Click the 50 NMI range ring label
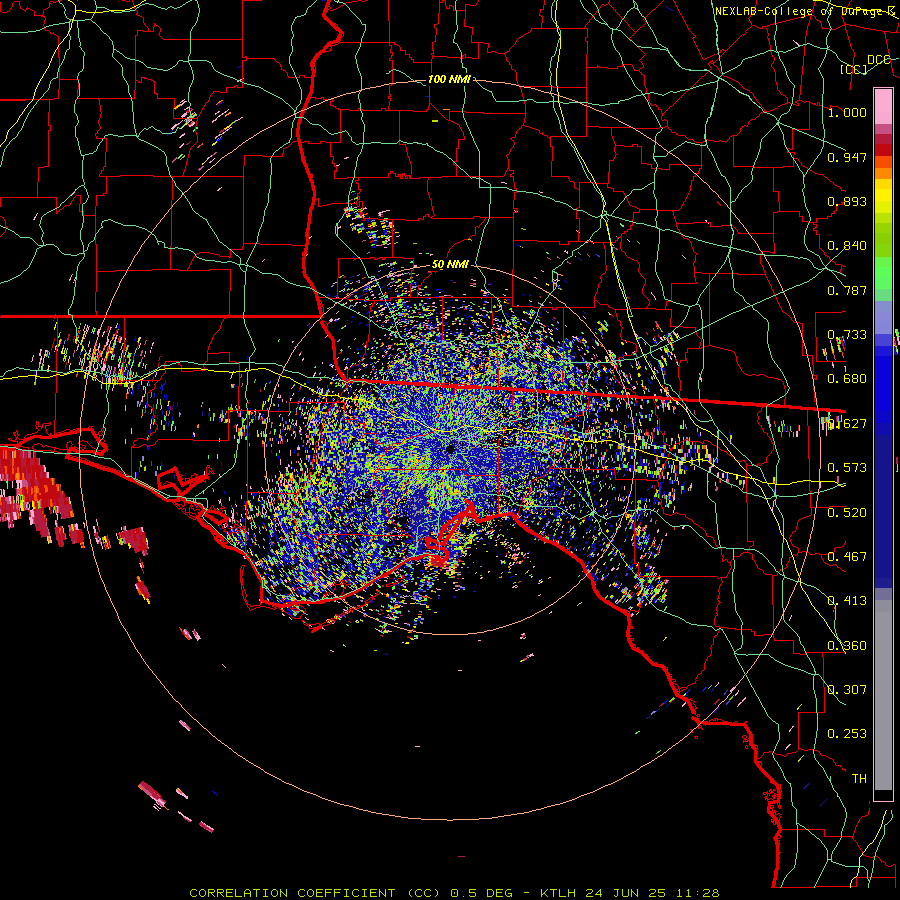 (450, 265)
